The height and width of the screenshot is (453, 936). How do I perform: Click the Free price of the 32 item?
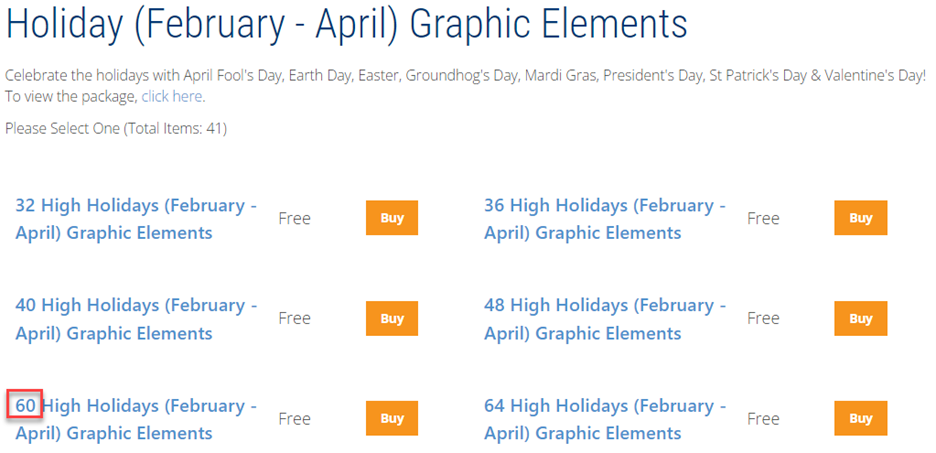(x=295, y=218)
